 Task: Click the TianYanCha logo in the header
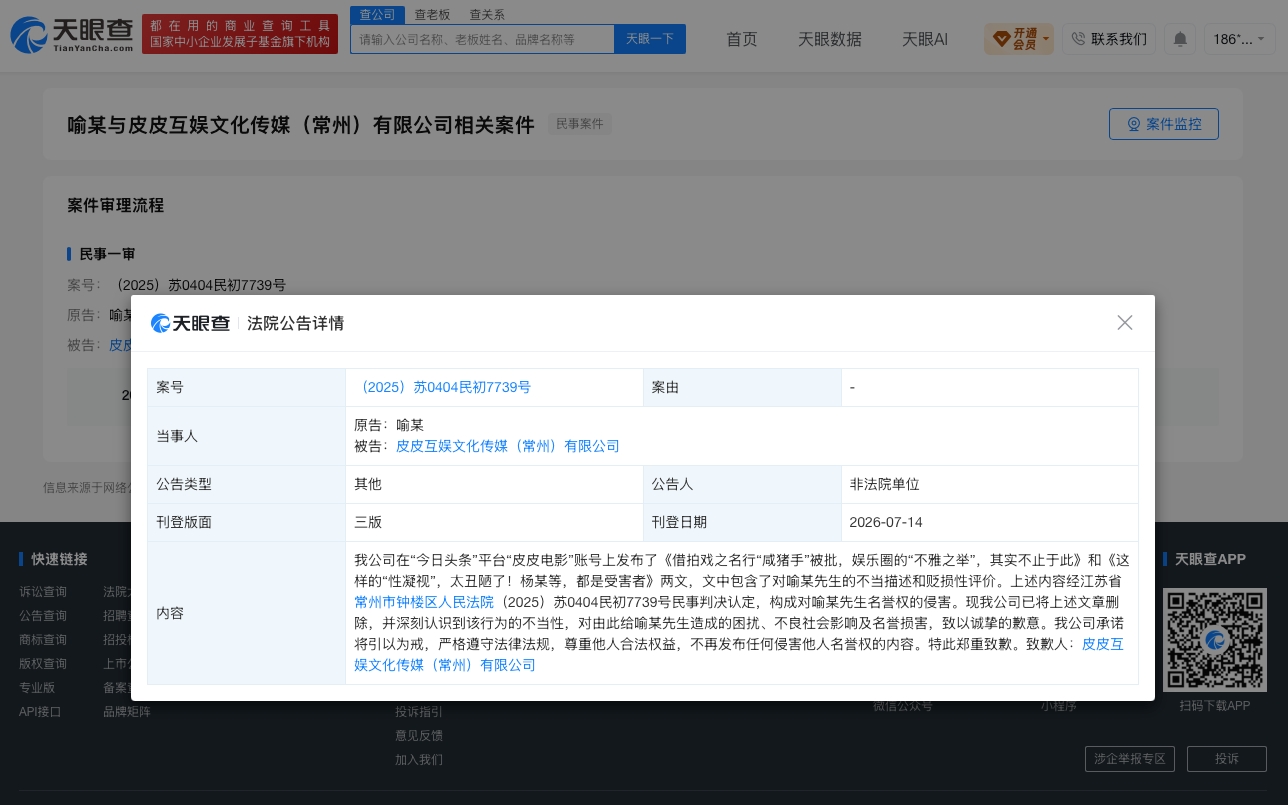point(72,35)
